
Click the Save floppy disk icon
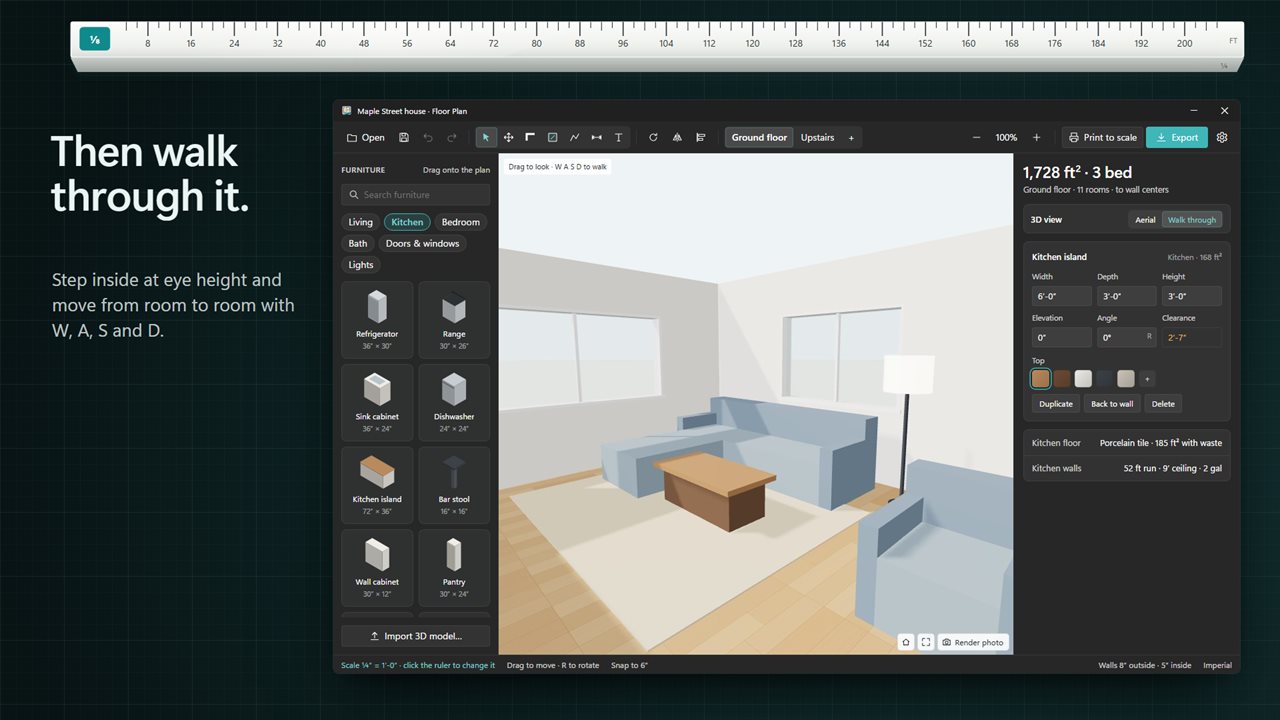(404, 138)
